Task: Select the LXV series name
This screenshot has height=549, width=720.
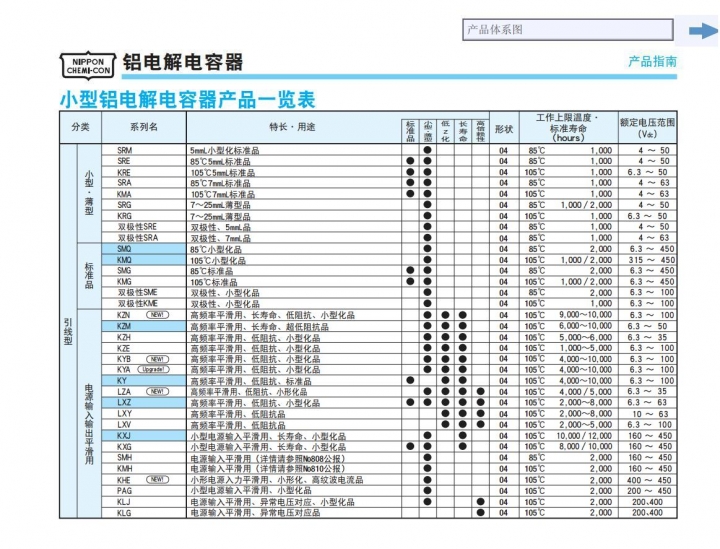Action: 124,425
